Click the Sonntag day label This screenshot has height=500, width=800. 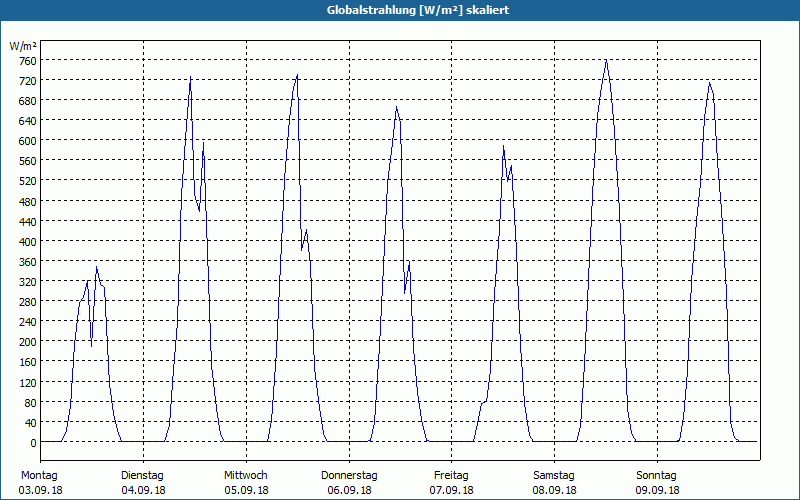(x=657, y=476)
